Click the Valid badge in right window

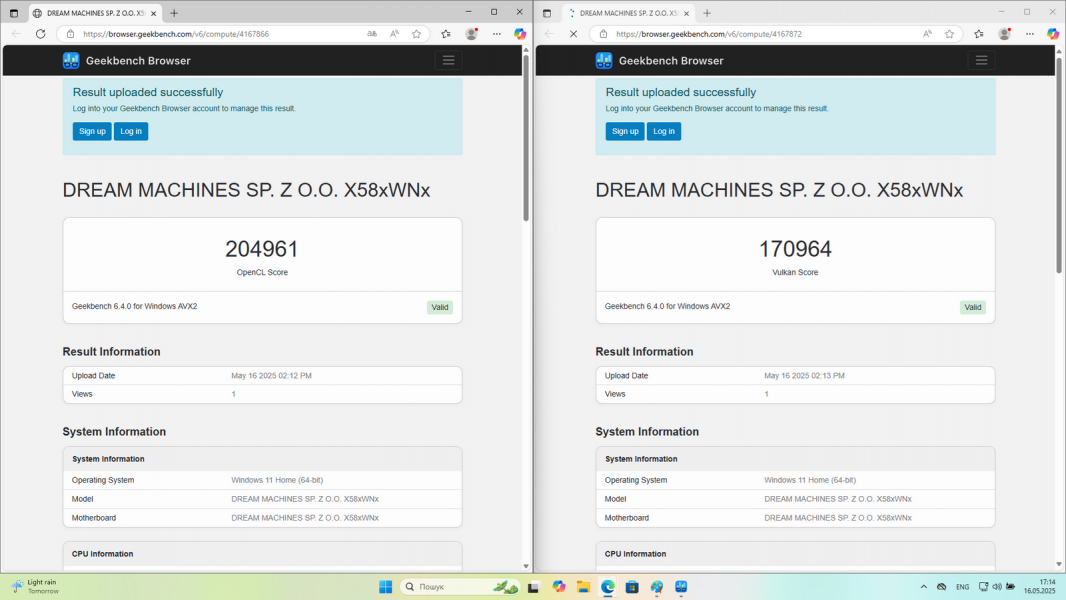[973, 307]
